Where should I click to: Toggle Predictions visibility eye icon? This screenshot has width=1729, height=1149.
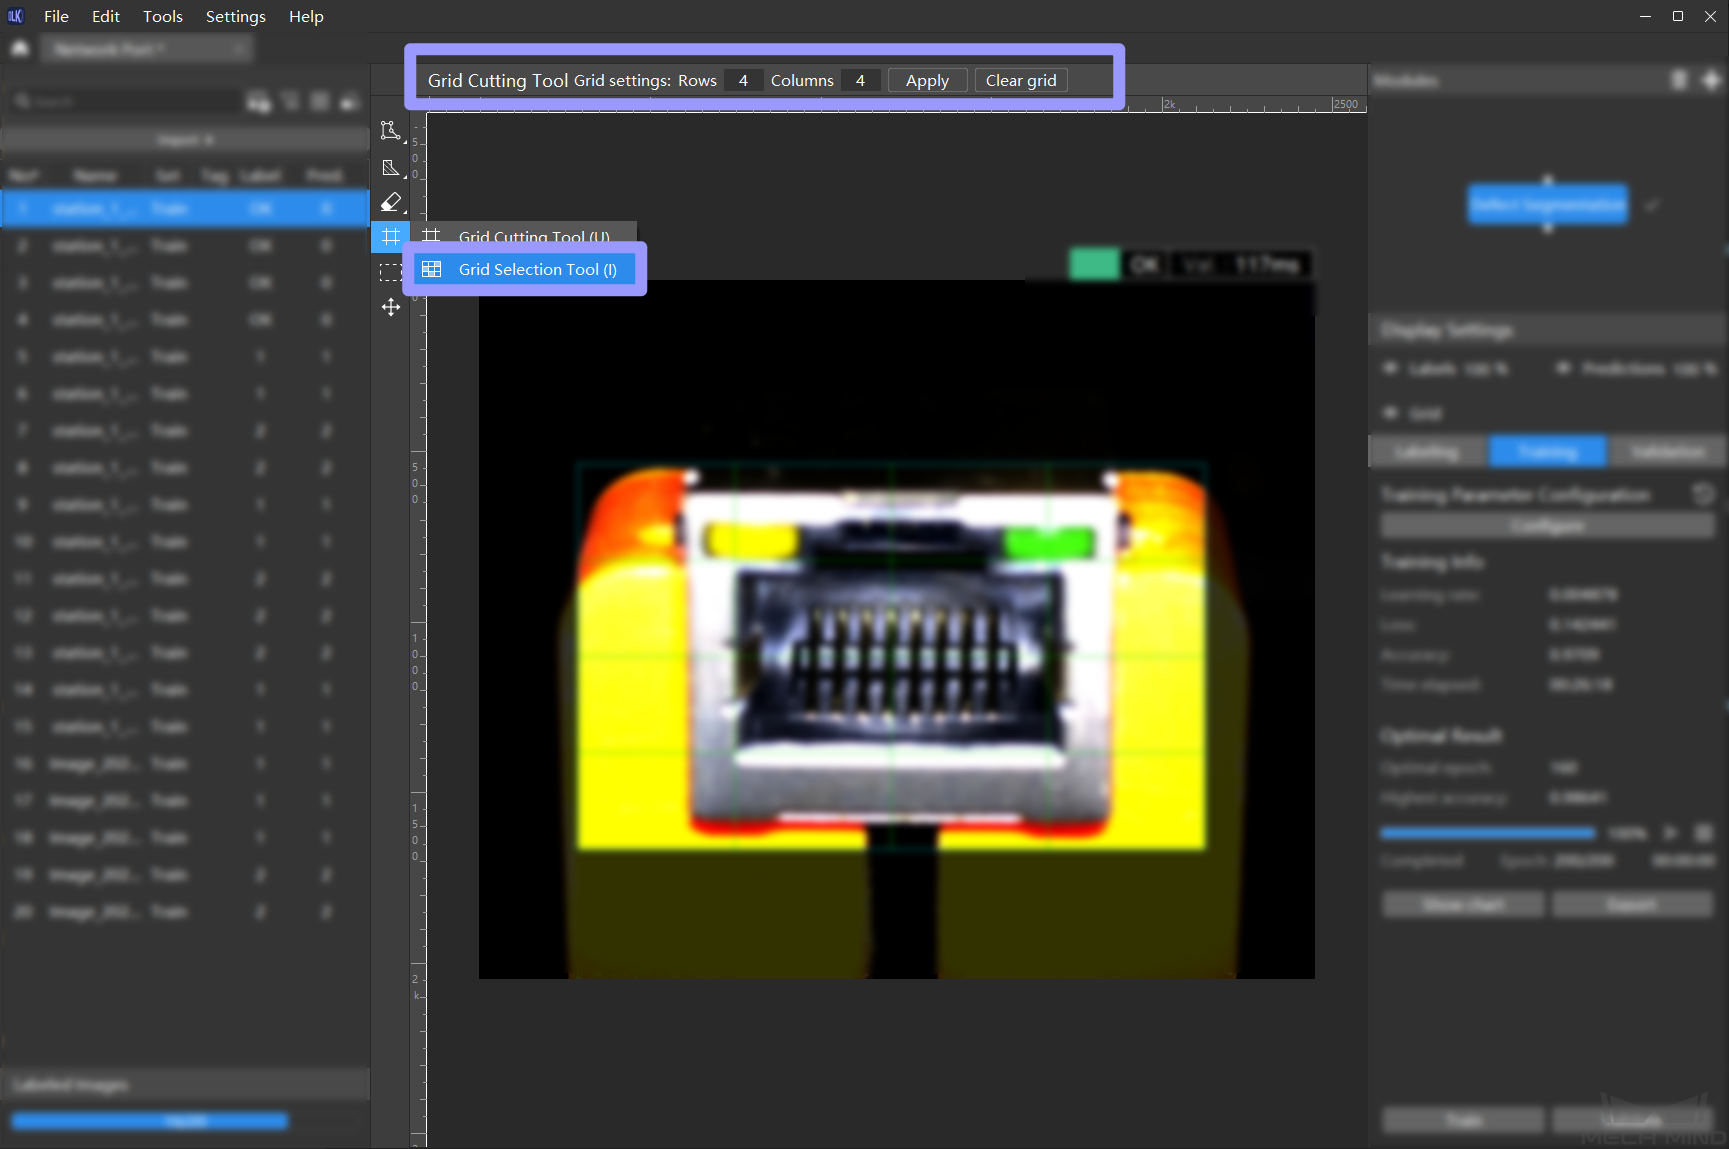point(1563,368)
